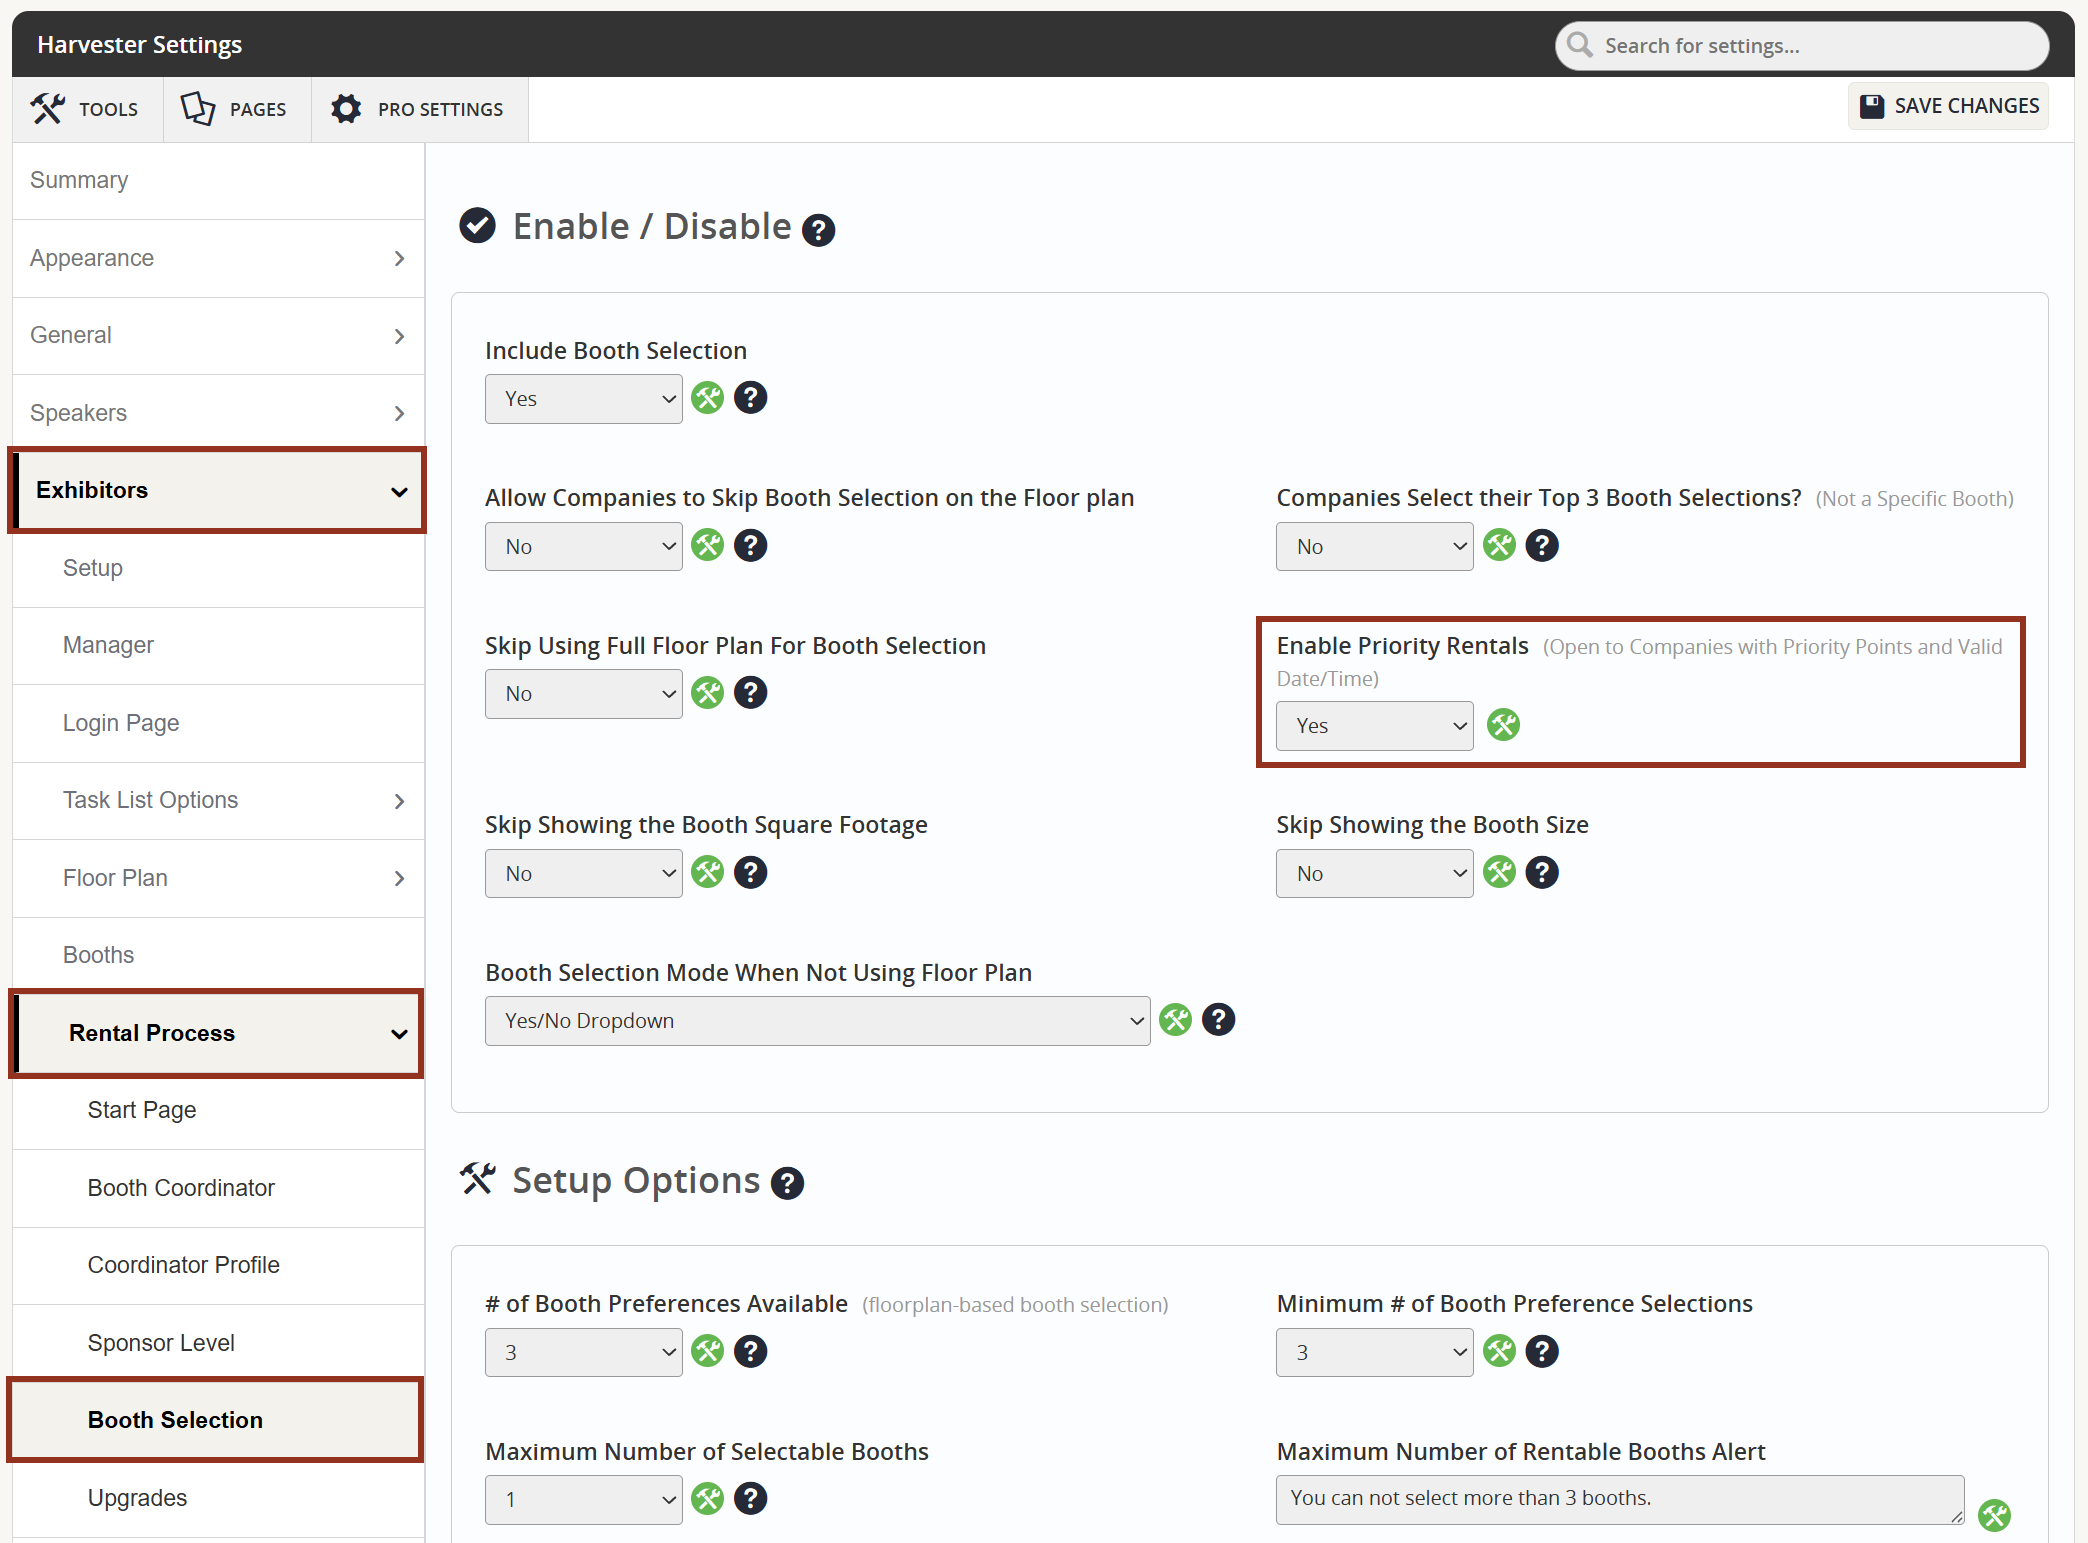Collapse the Exhibitors sidebar section
2088x1543 pixels.
coord(218,490)
